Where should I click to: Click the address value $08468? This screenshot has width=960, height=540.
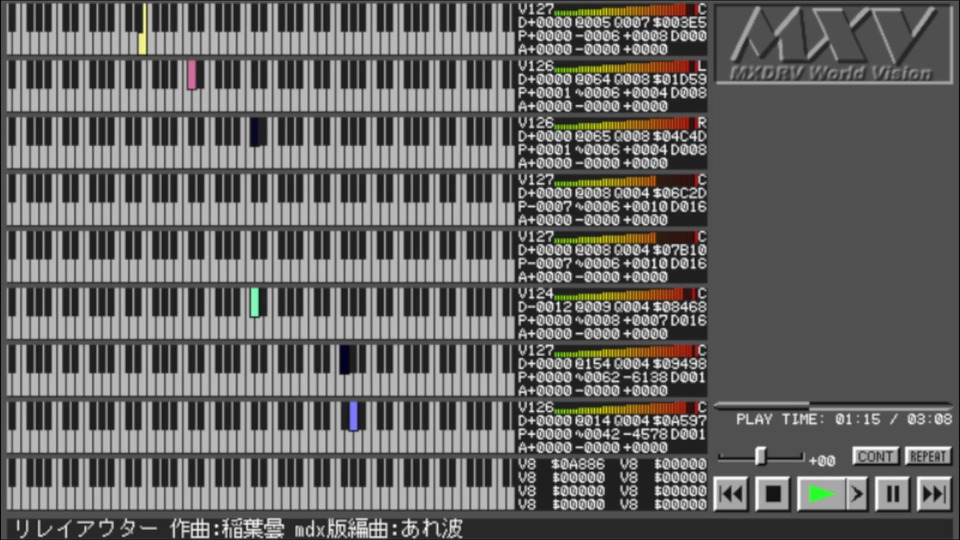[x=680, y=307]
